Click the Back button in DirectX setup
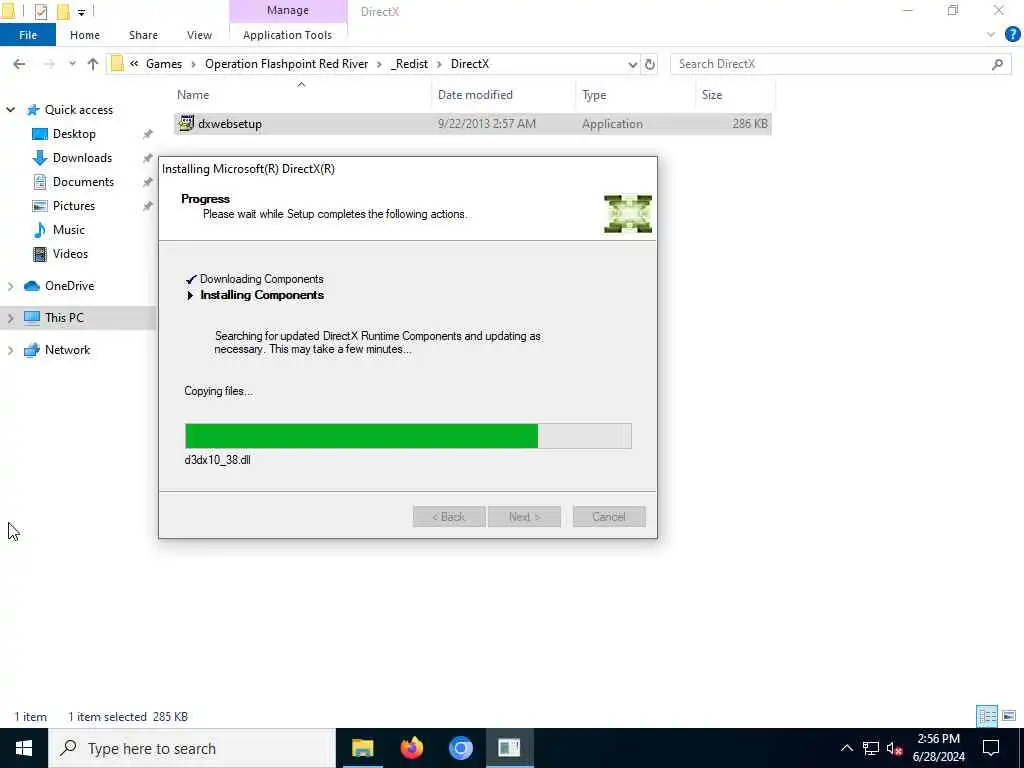Screen dimensions: 1024x768 [449, 517]
